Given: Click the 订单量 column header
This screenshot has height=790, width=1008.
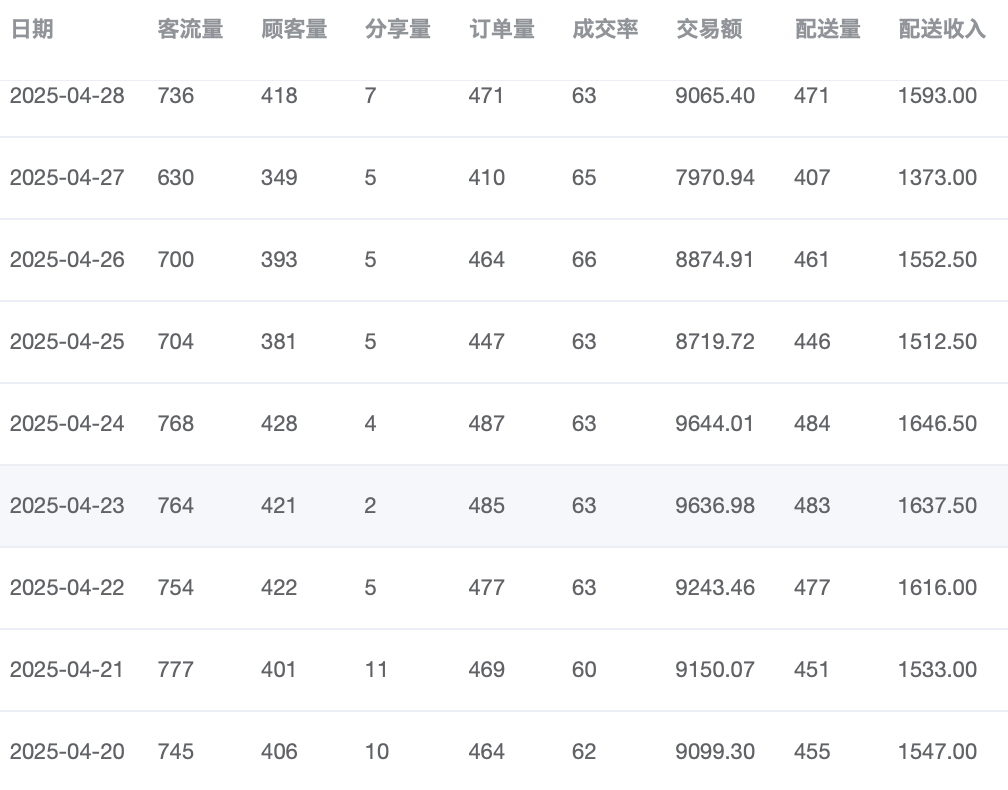Looking at the screenshot, I should point(502,30).
